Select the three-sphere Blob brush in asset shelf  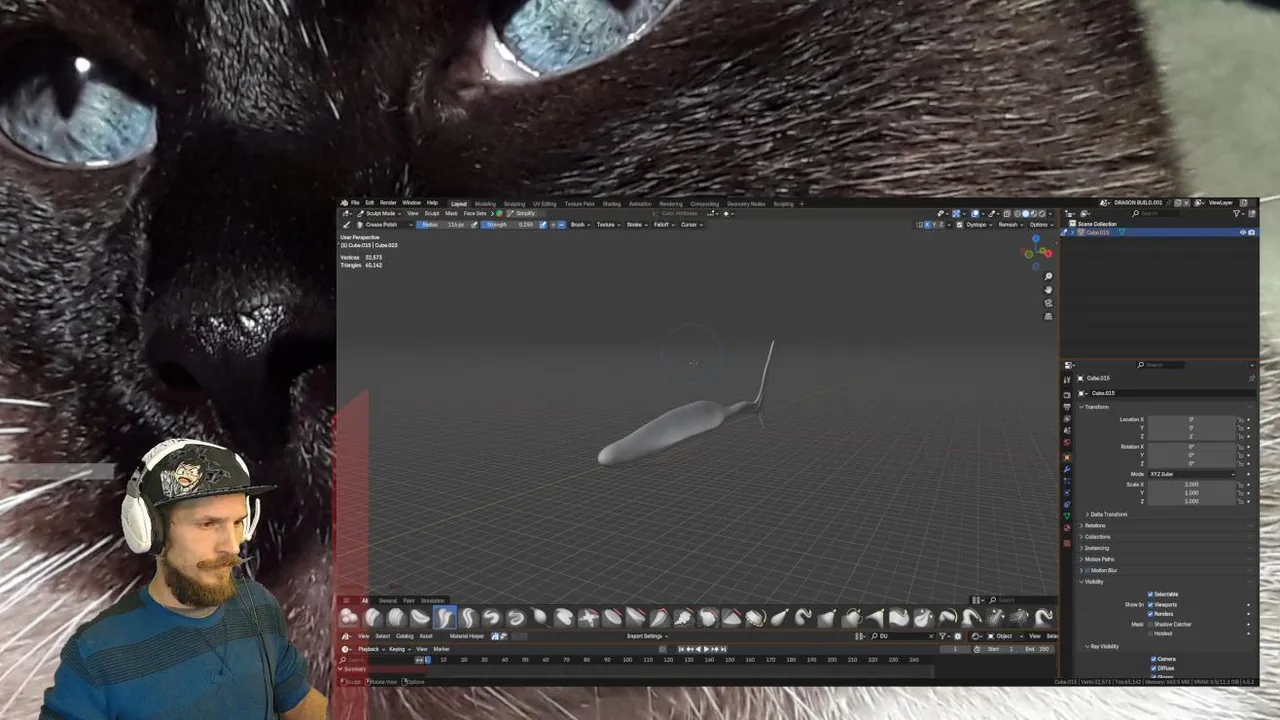click(x=348, y=618)
